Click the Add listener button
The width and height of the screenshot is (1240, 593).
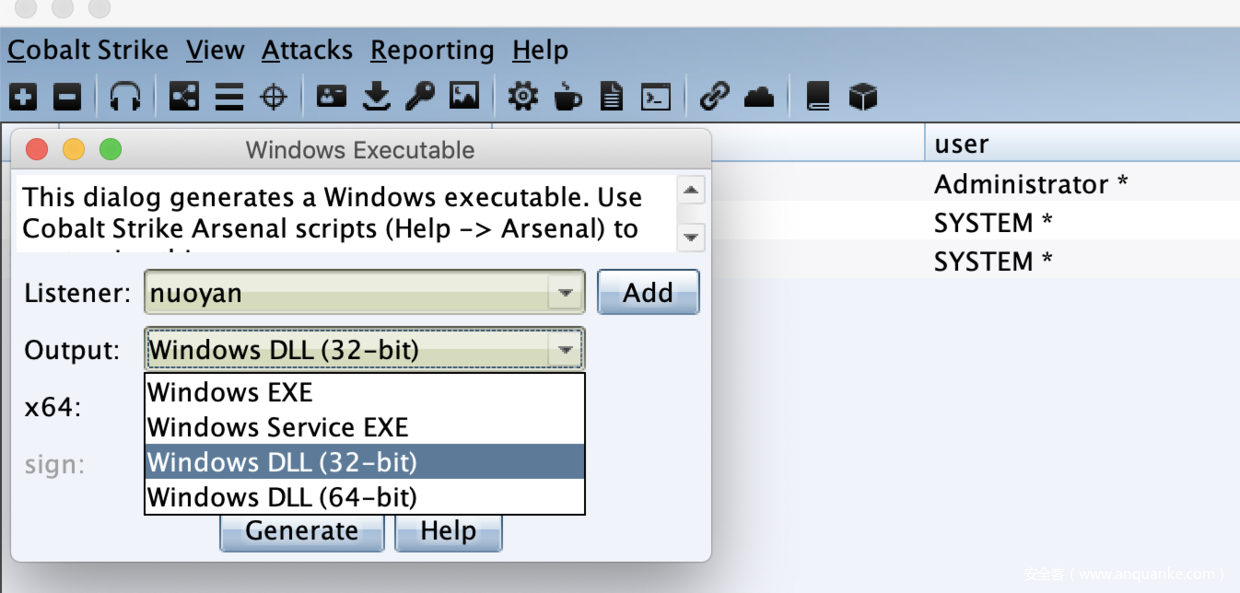(x=647, y=293)
